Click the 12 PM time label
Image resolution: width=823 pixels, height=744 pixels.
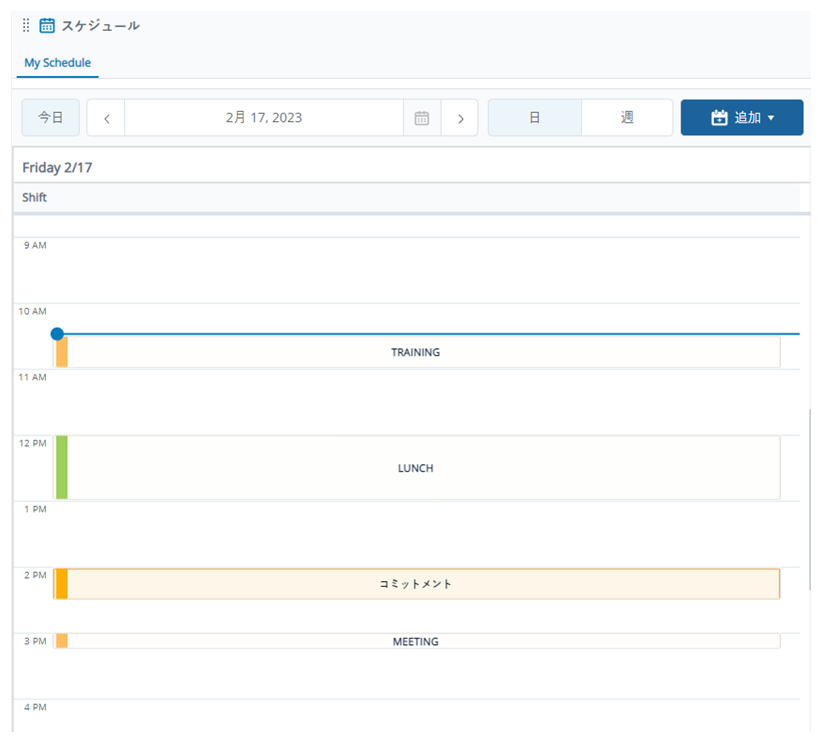coord(33,443)
